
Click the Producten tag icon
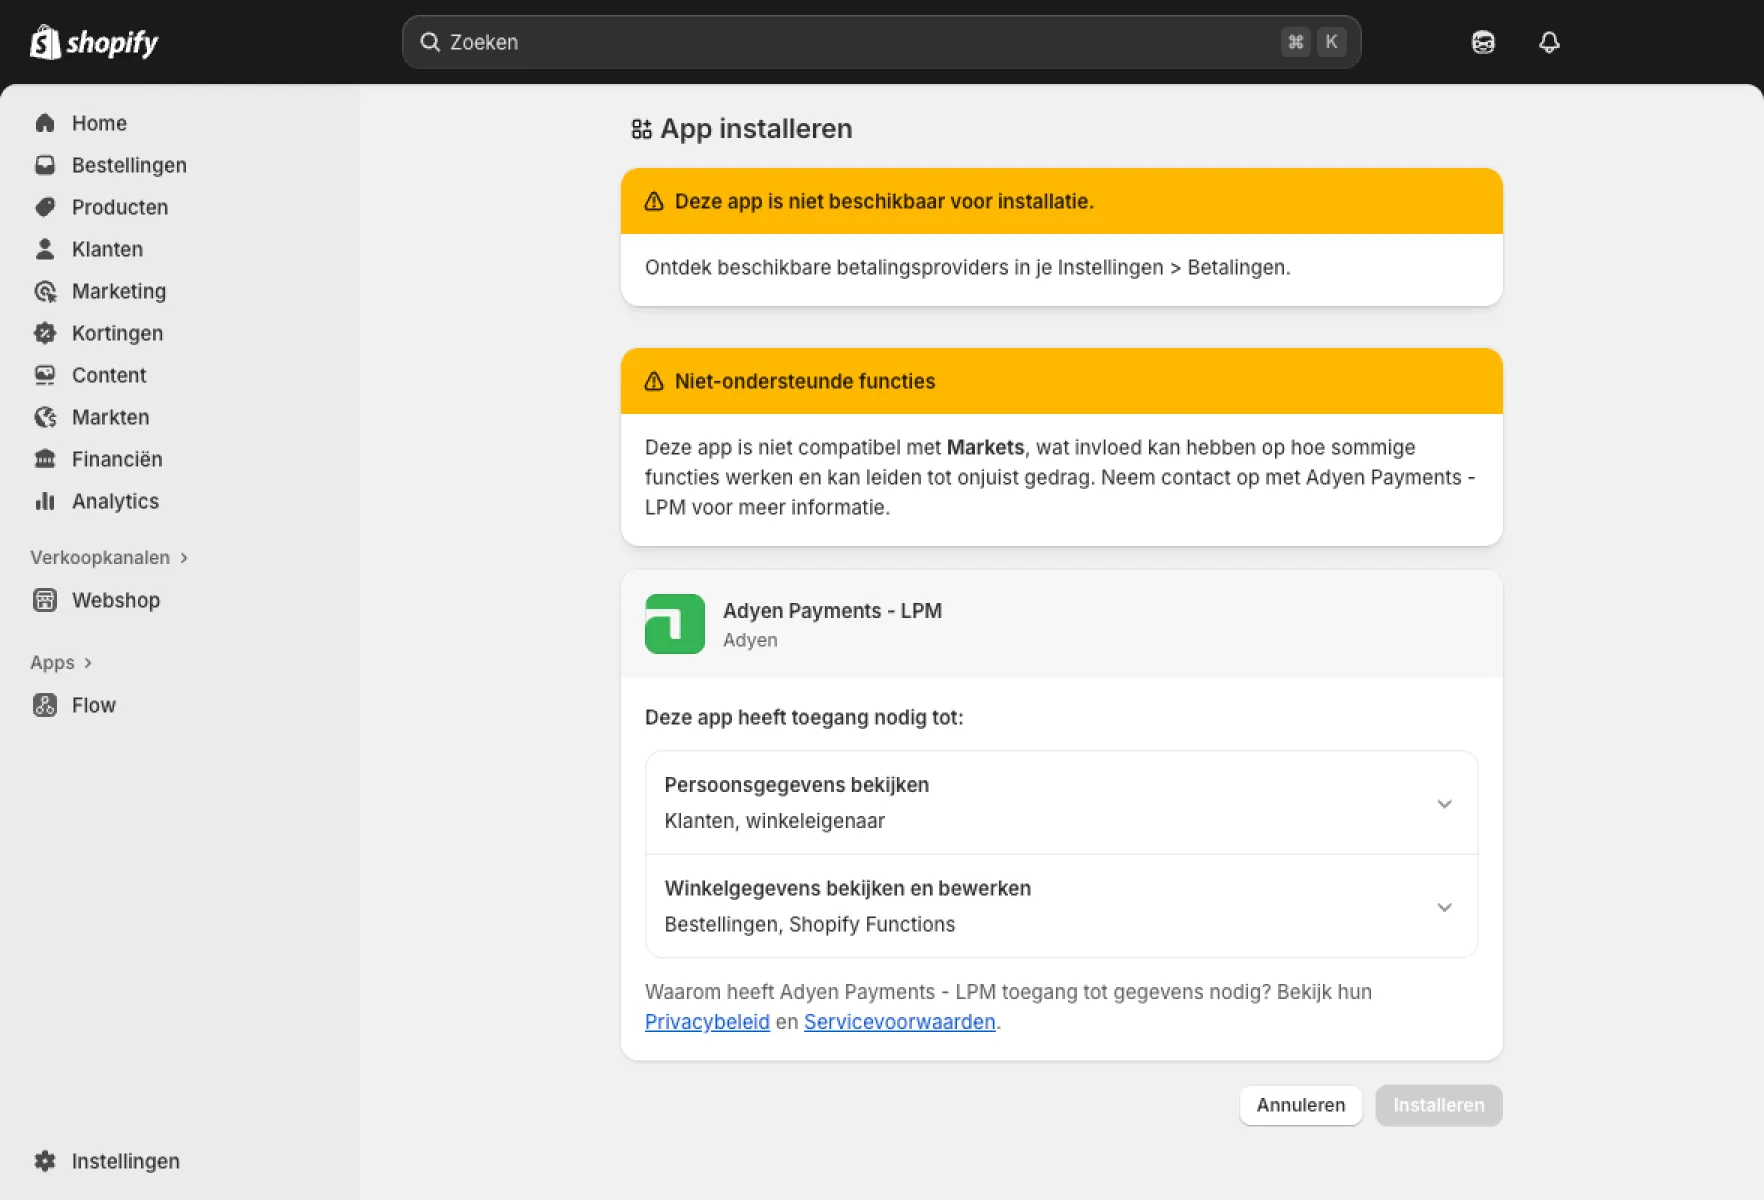(x=45, y=207)
